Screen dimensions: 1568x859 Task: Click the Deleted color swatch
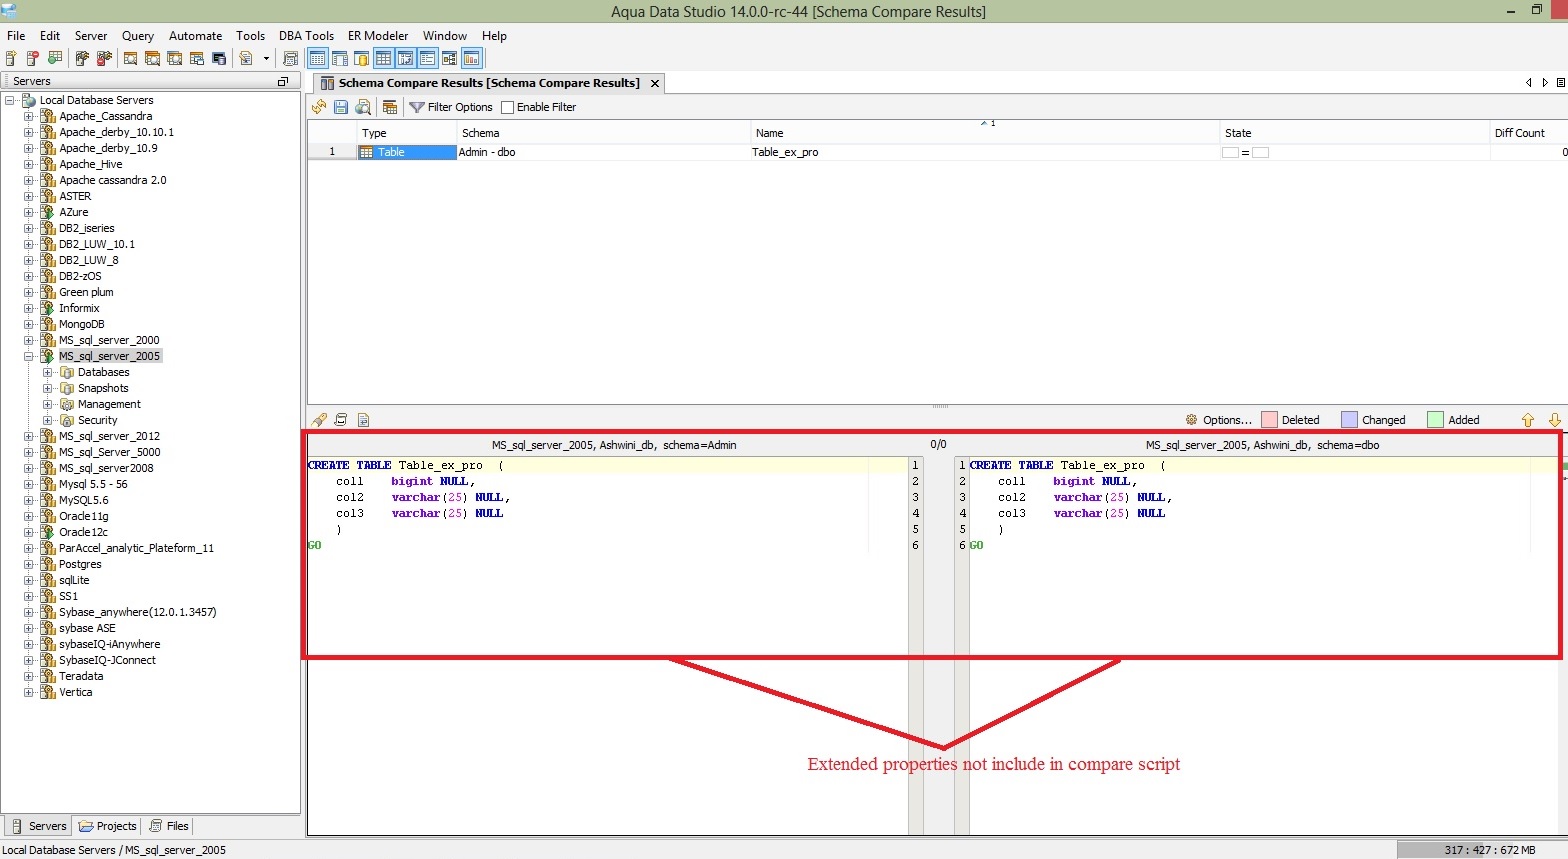coord(1270,420)
